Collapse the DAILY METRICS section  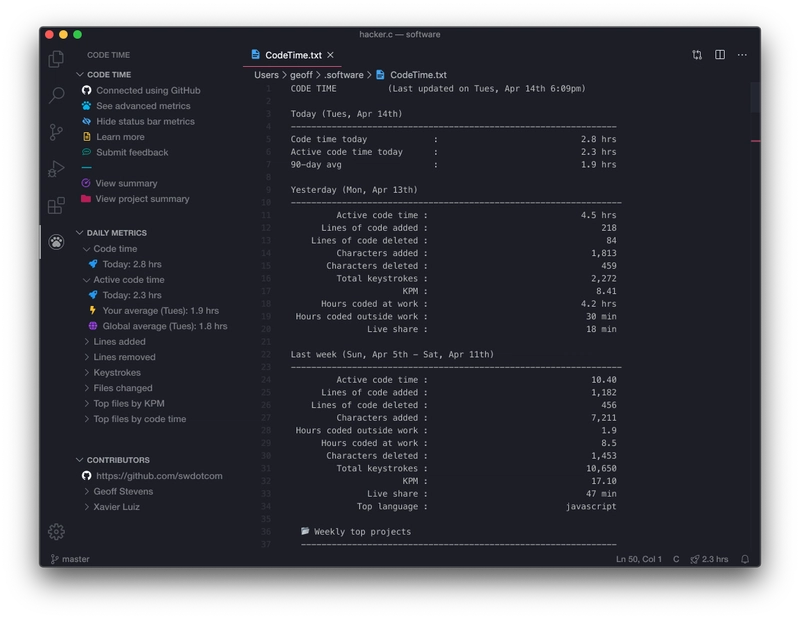pos(80,233)
